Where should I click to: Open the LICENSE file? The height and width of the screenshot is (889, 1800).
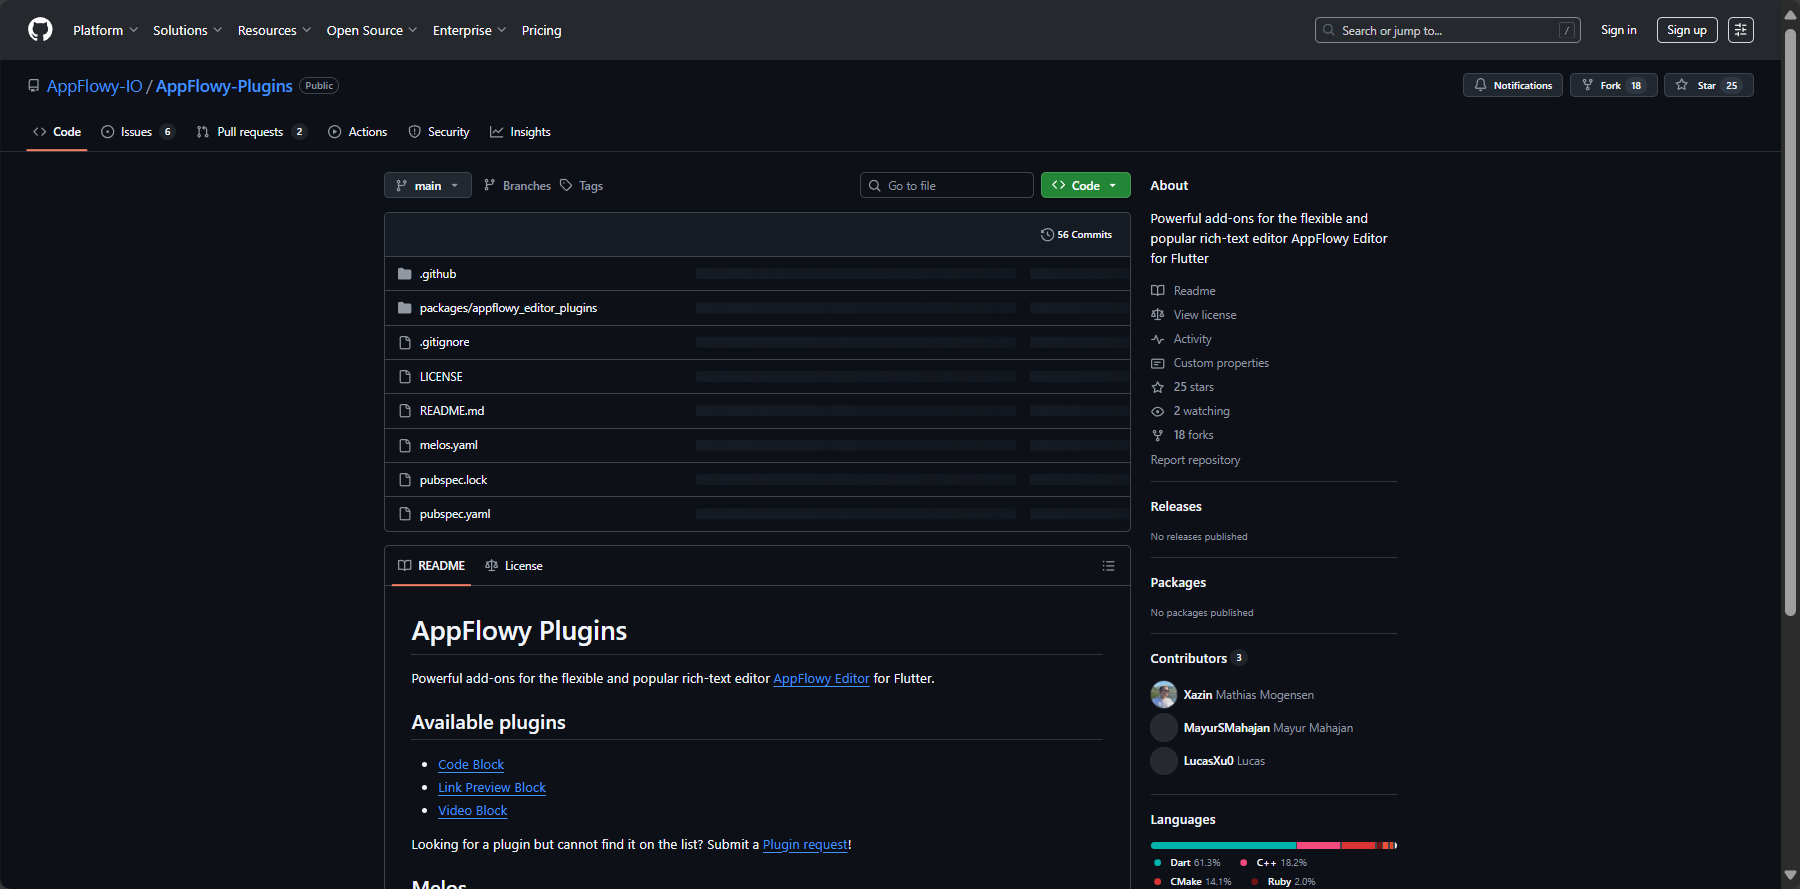click(441, 377)
